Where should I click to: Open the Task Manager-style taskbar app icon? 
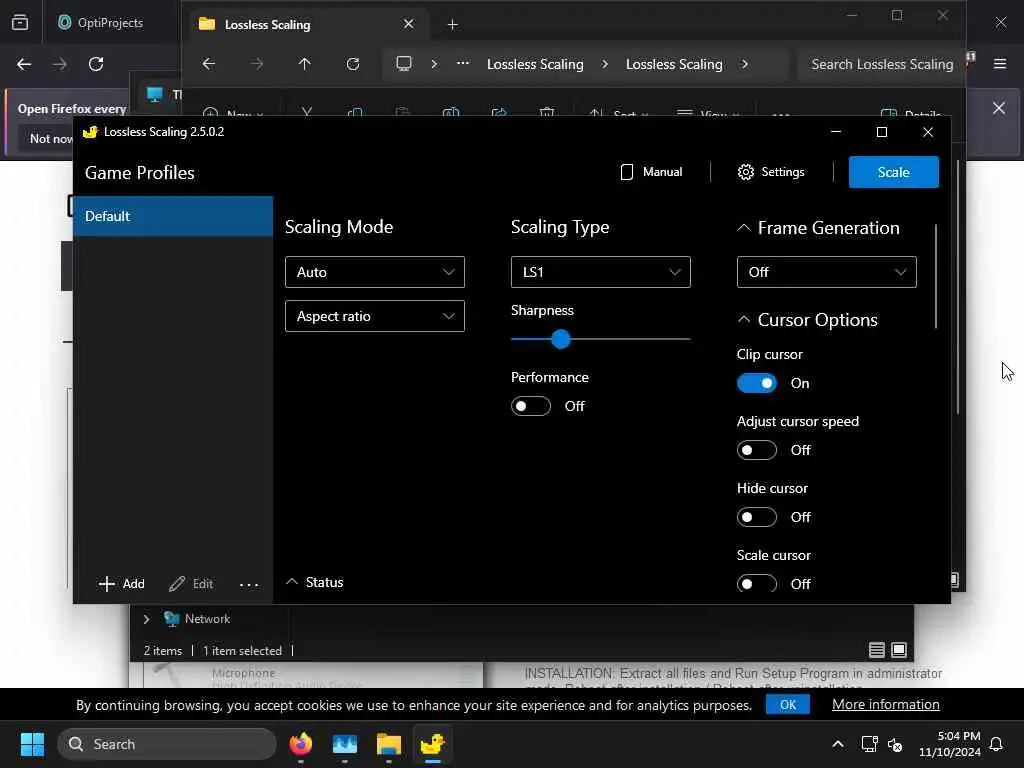point(345,744)
